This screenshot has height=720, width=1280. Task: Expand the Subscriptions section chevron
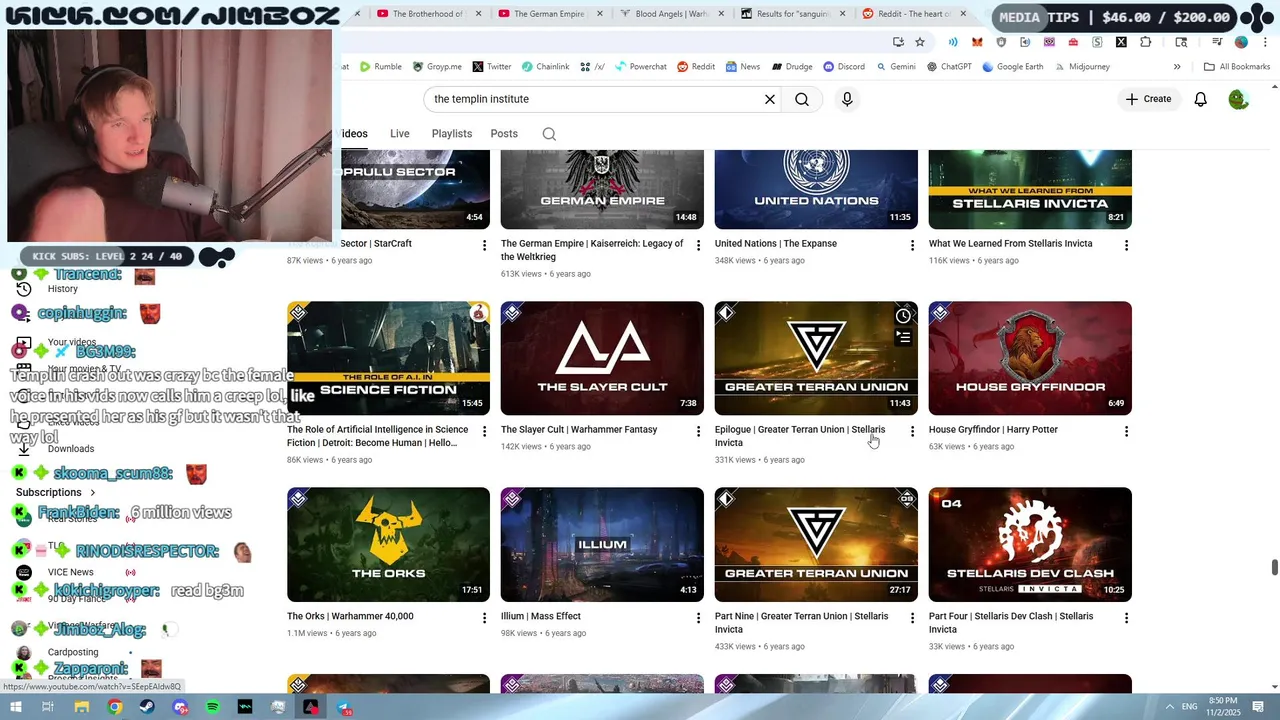pyautogui.click(x=93, y=493)
